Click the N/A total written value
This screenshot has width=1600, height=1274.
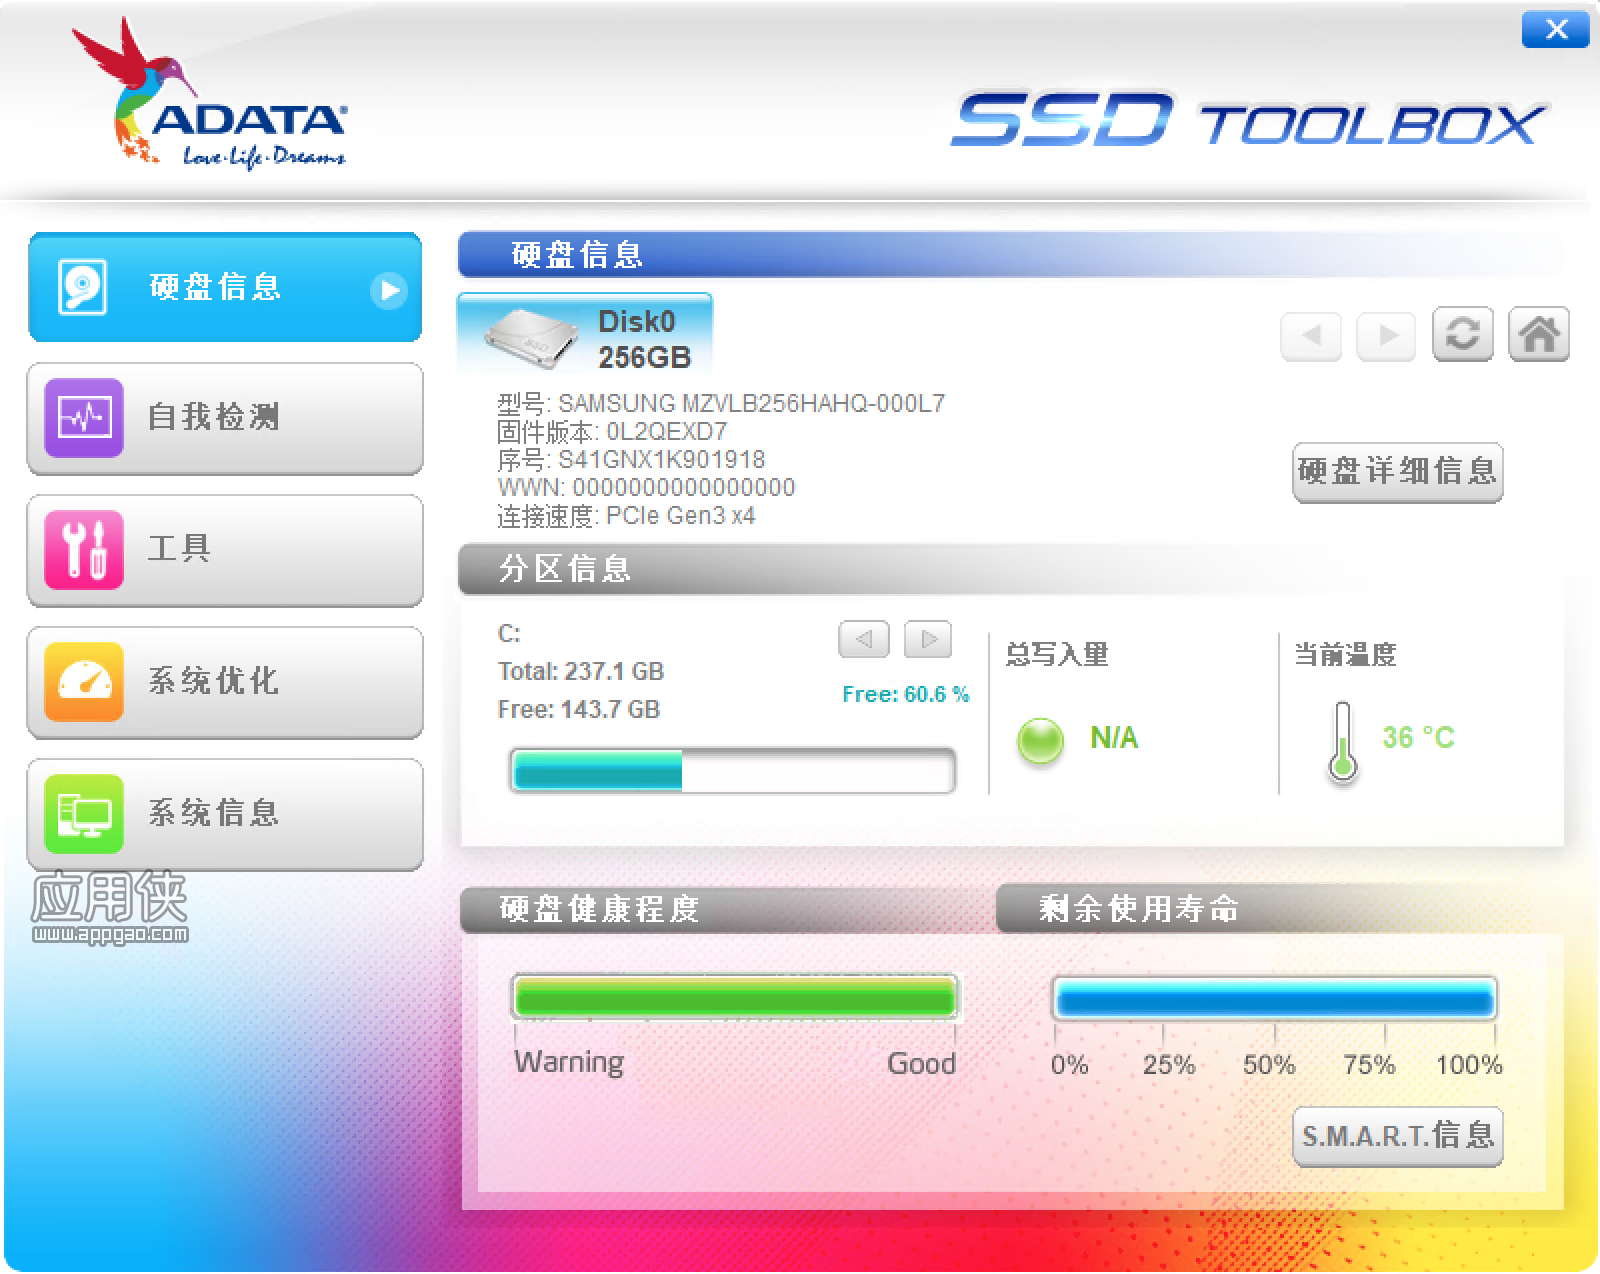(1114, 738)
